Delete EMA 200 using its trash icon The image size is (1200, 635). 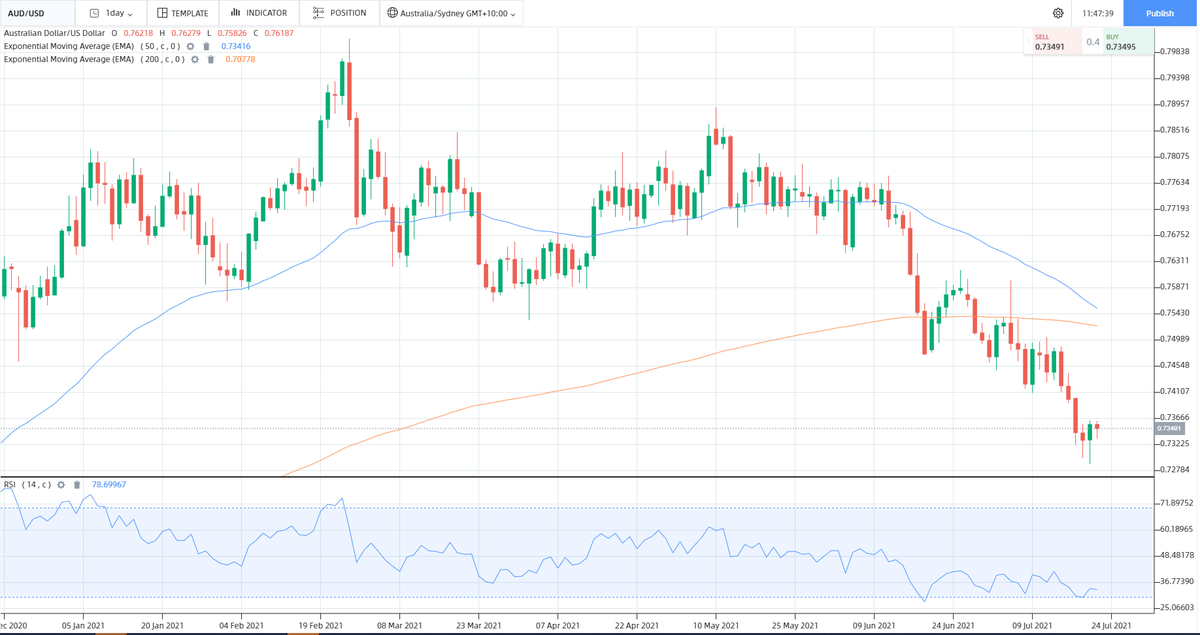[x=210, y=59]
